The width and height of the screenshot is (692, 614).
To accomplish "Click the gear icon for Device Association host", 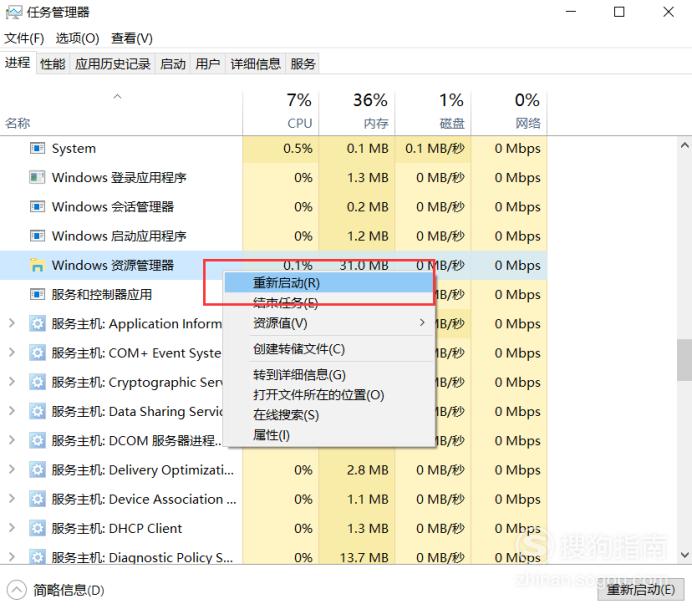I will [37, 499].
